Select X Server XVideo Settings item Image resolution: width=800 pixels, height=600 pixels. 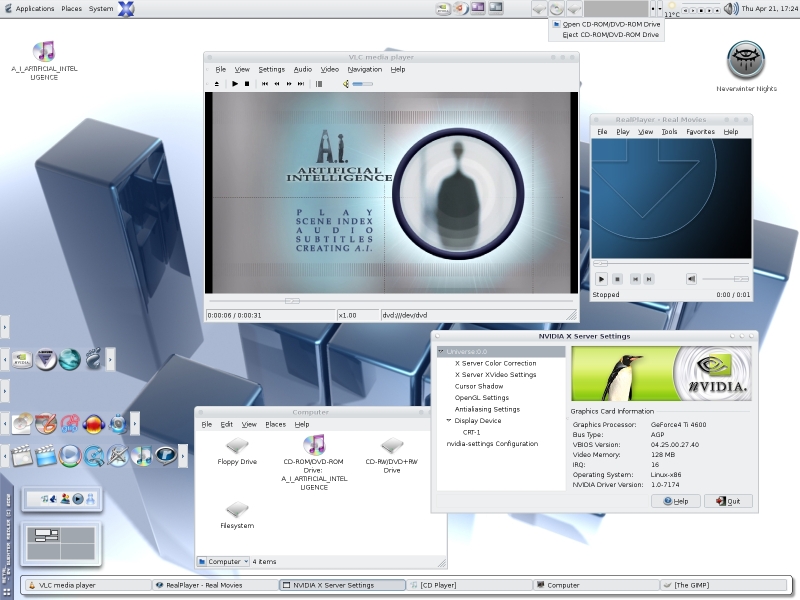[x=495, y=374]
